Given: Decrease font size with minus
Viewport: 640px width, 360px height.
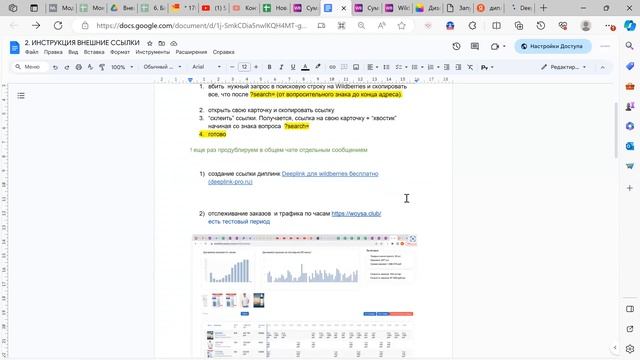Looking at the screenshot, I should (x=232, y=67).
